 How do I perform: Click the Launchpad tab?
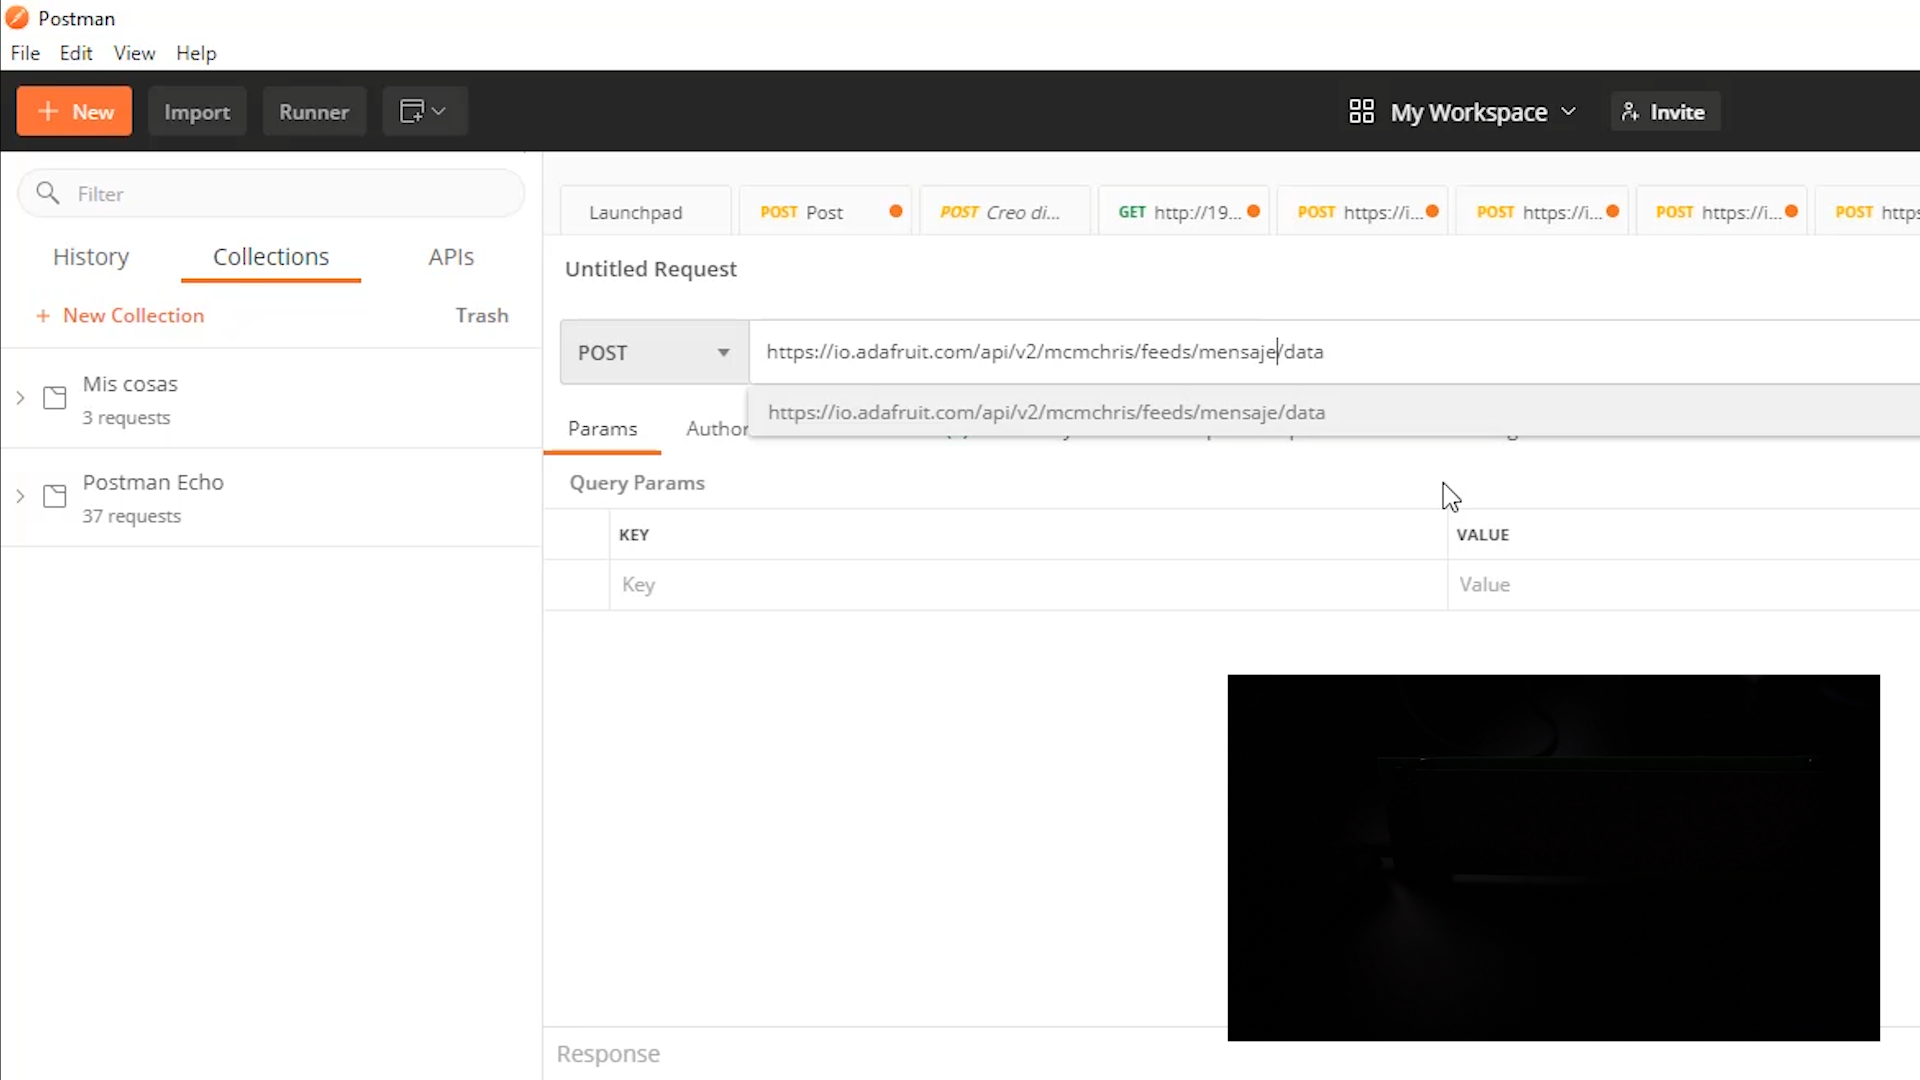pos(636,212)
